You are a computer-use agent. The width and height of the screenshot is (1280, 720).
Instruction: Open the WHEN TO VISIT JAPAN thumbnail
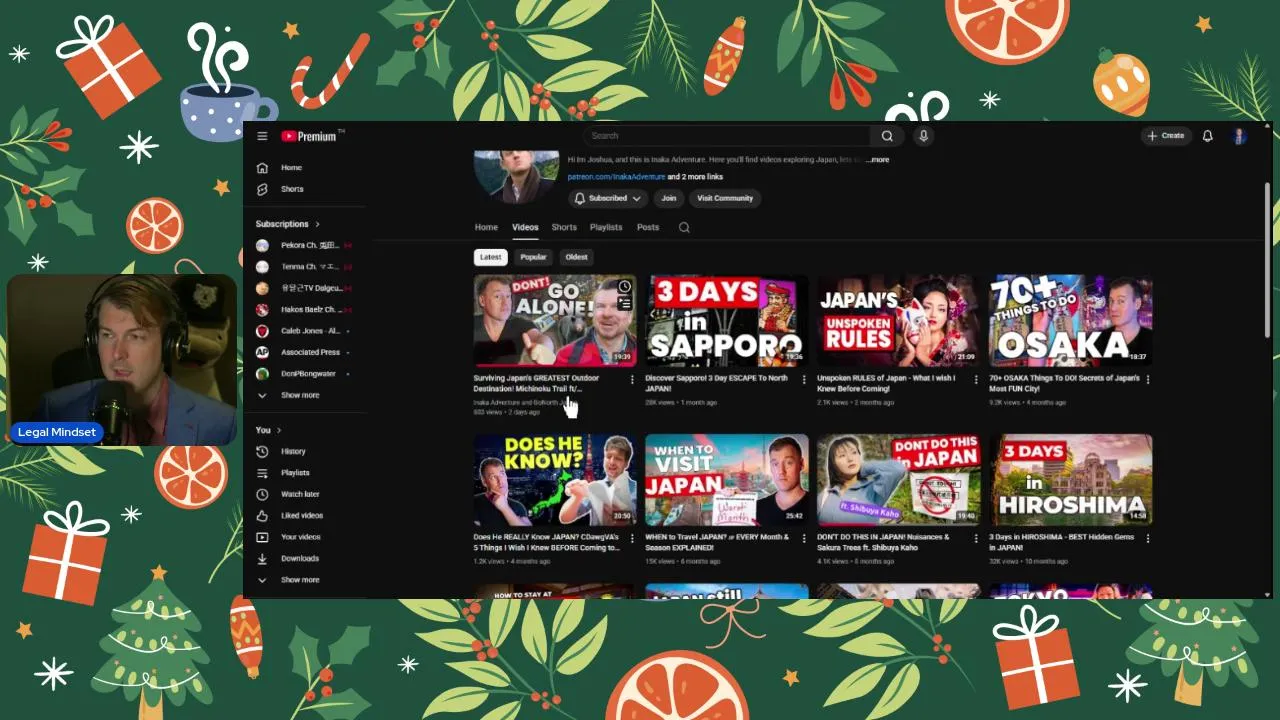point(727,480)
